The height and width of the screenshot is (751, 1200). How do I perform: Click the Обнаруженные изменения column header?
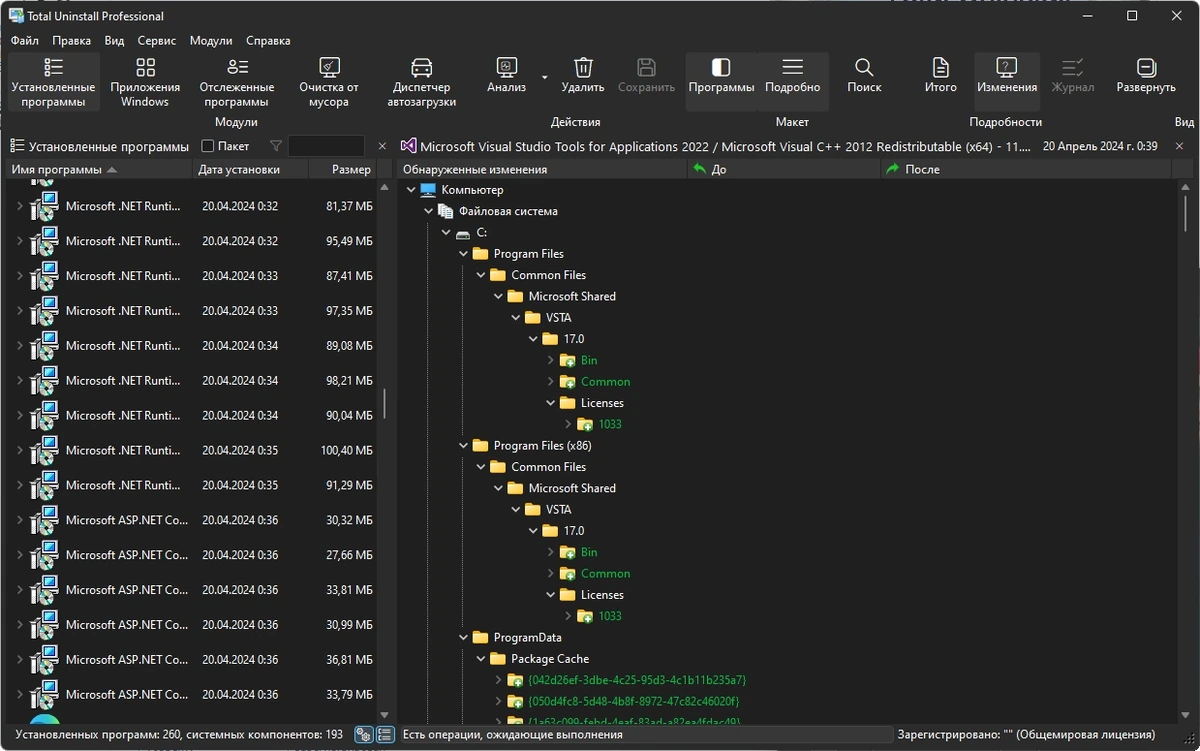click(542, 169)
